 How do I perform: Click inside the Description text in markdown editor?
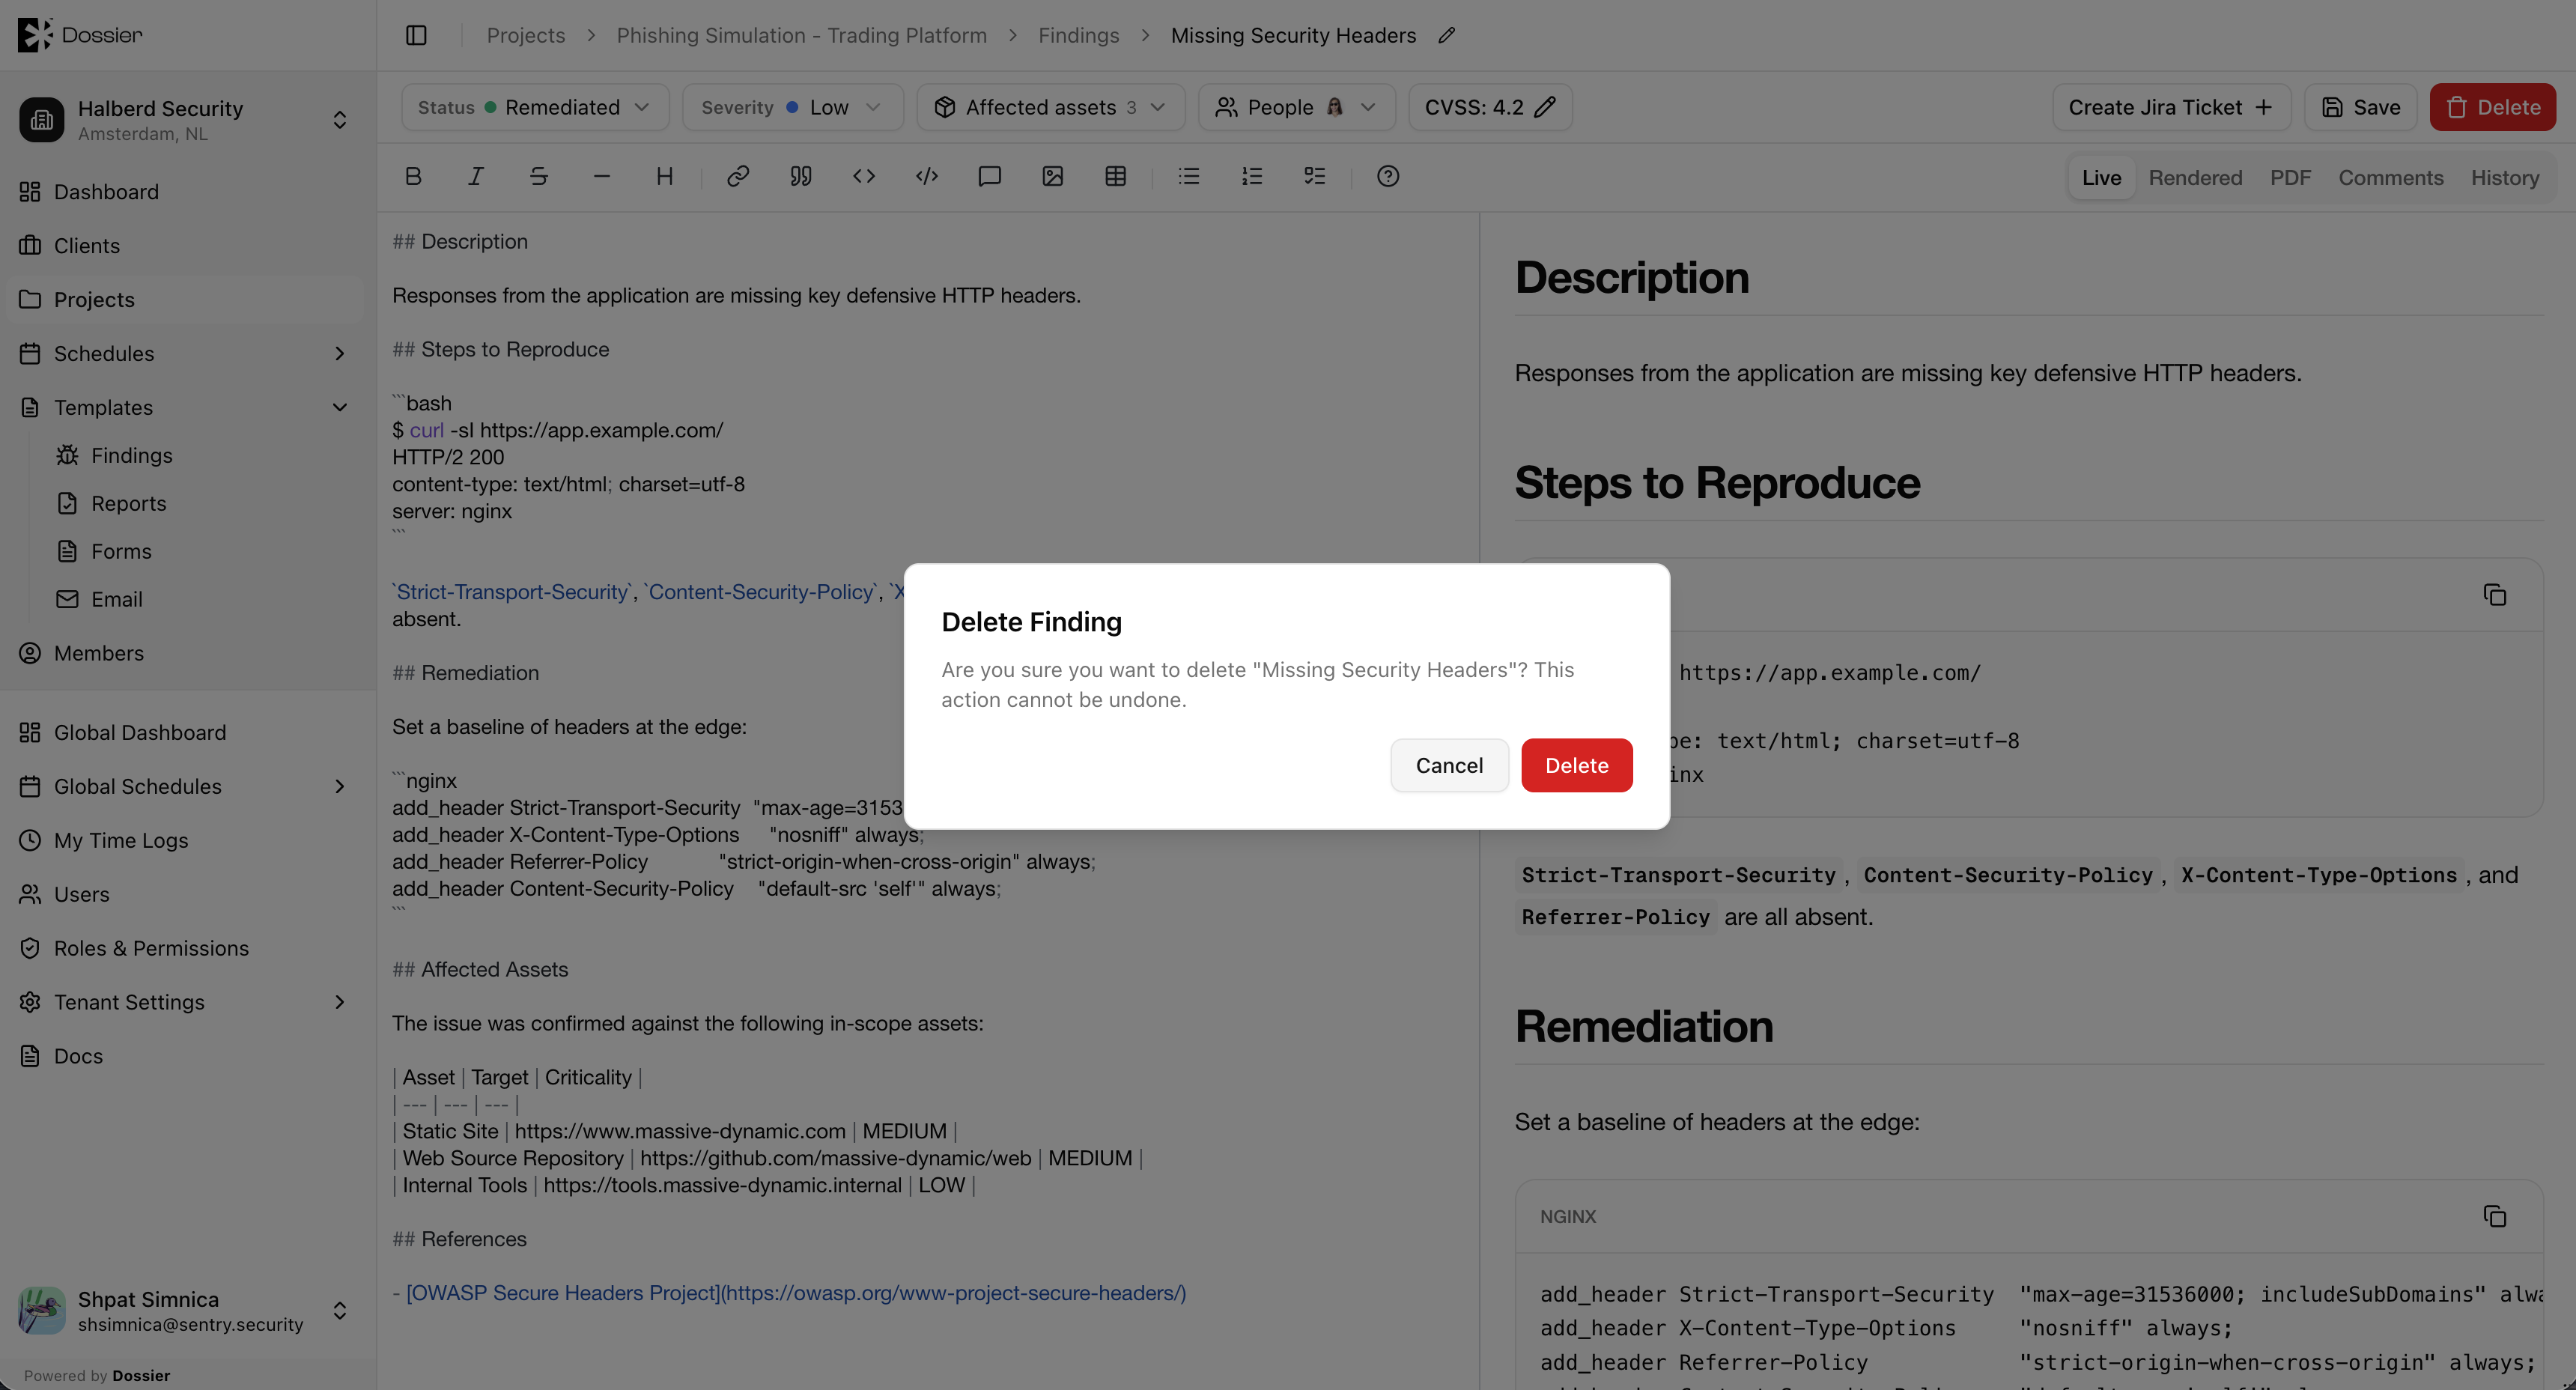pos(736,295)
